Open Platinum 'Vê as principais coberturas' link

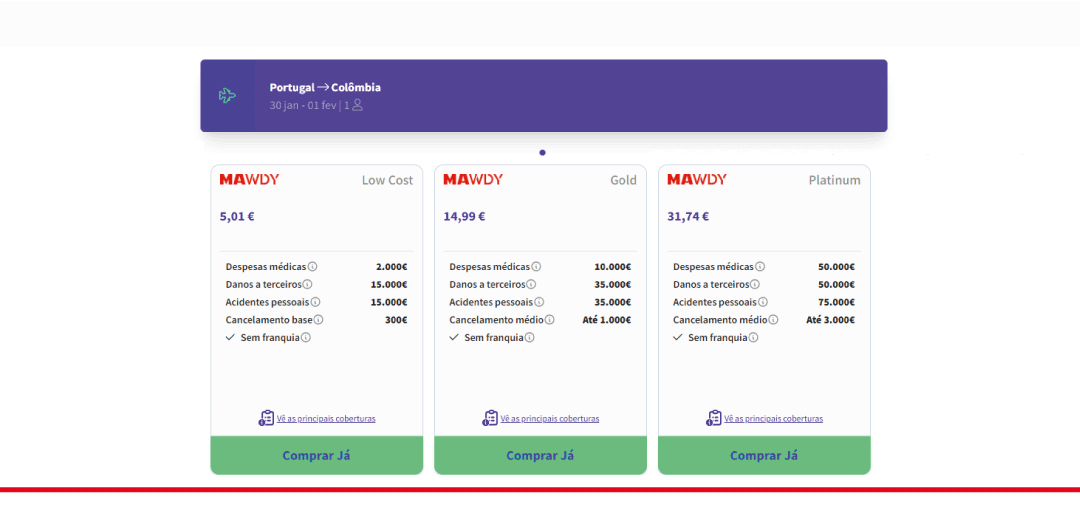774,419
